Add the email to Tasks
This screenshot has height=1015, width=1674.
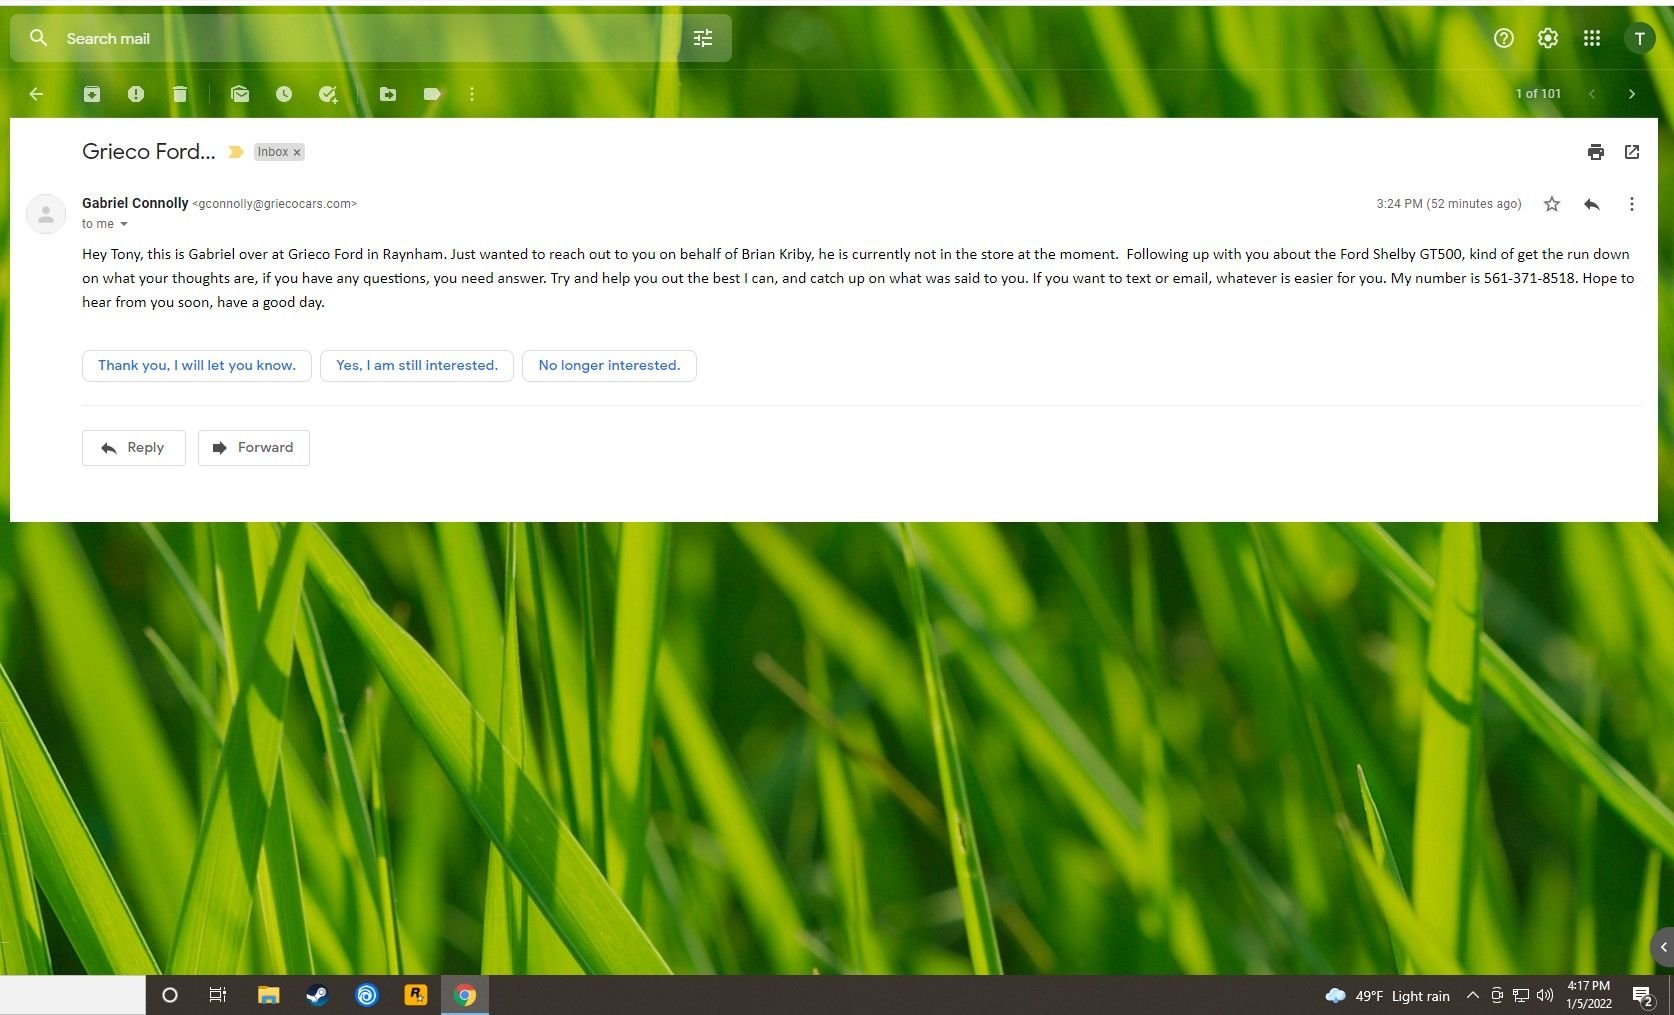point(328,94)
